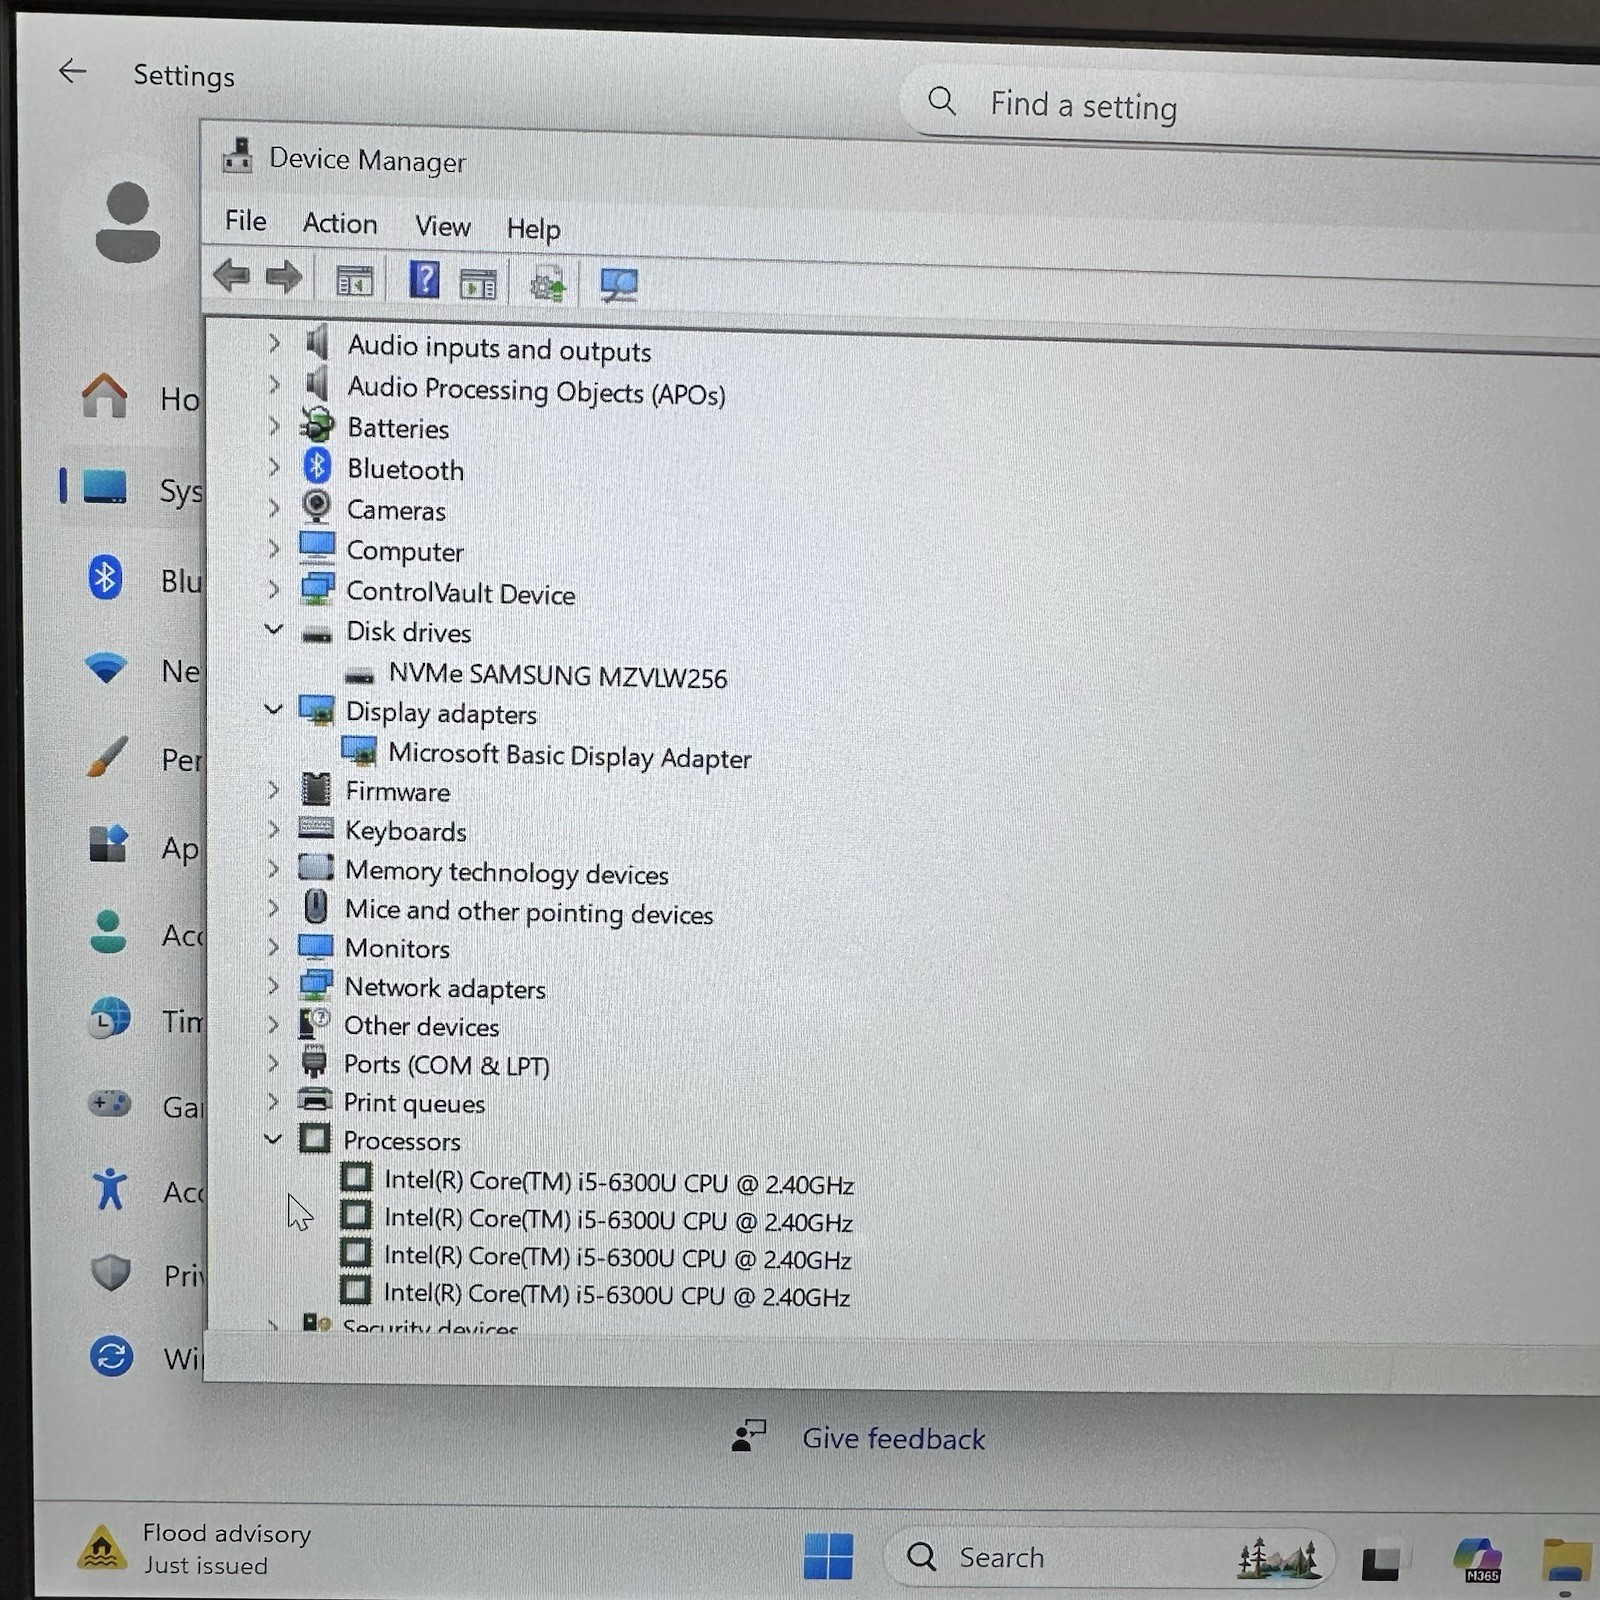Select the Batteries icon in device tree
The image size is (1600, 1600).
[x=317, y=425]
